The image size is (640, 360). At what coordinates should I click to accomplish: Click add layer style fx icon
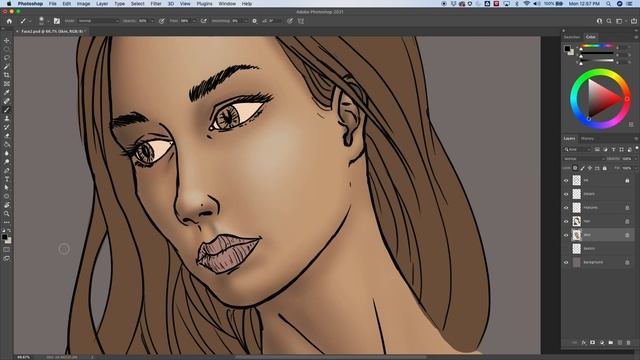pos(584,342)
